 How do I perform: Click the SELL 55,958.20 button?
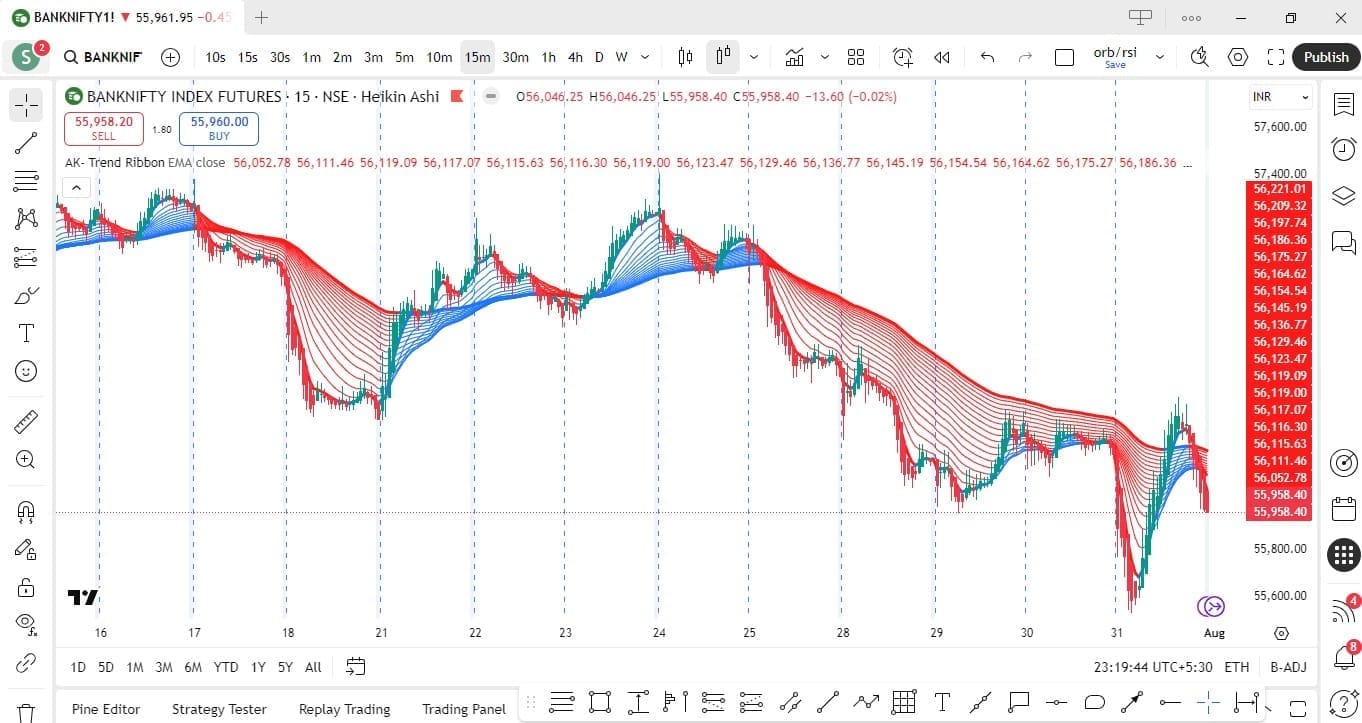coord(104,128)
